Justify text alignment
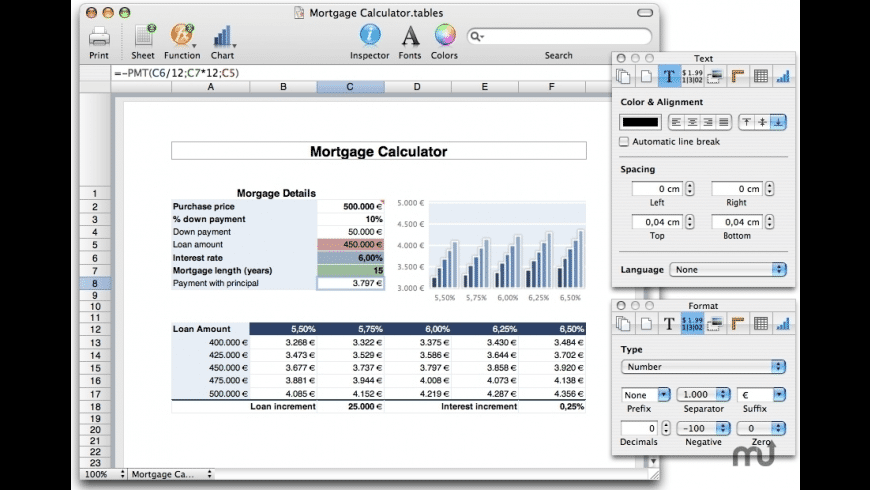The height and width of the screenshot is (490, 870). (724, 122)
